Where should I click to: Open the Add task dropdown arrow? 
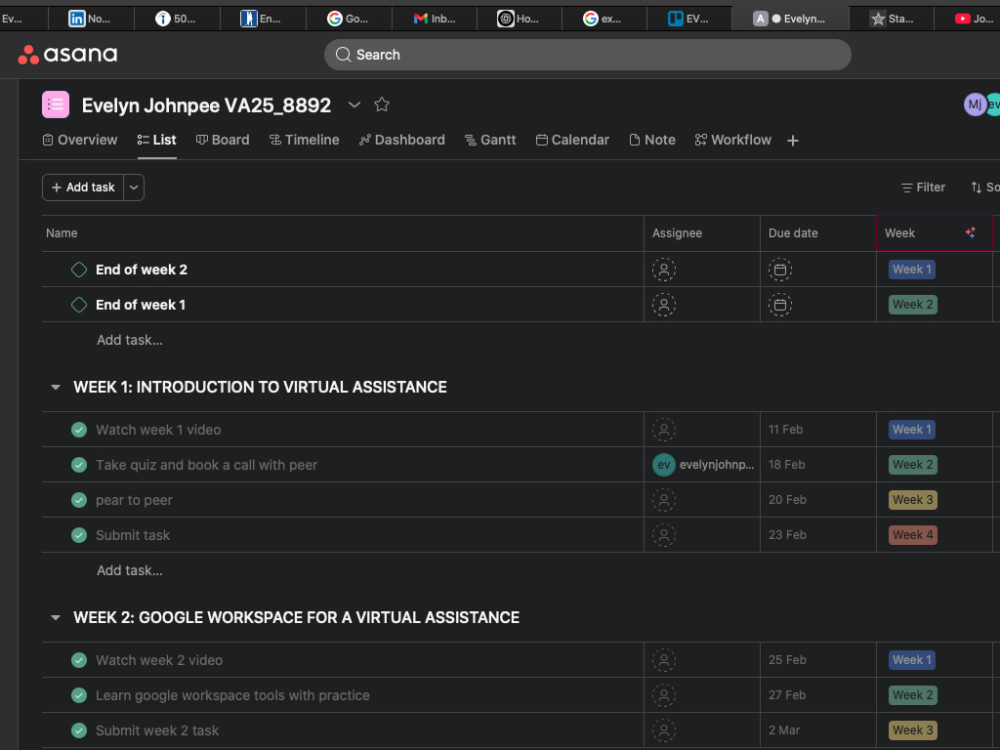[134, 188]
